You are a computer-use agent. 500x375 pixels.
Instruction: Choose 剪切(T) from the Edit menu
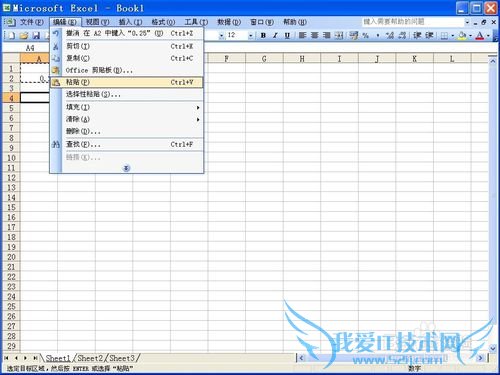[127, 46]
